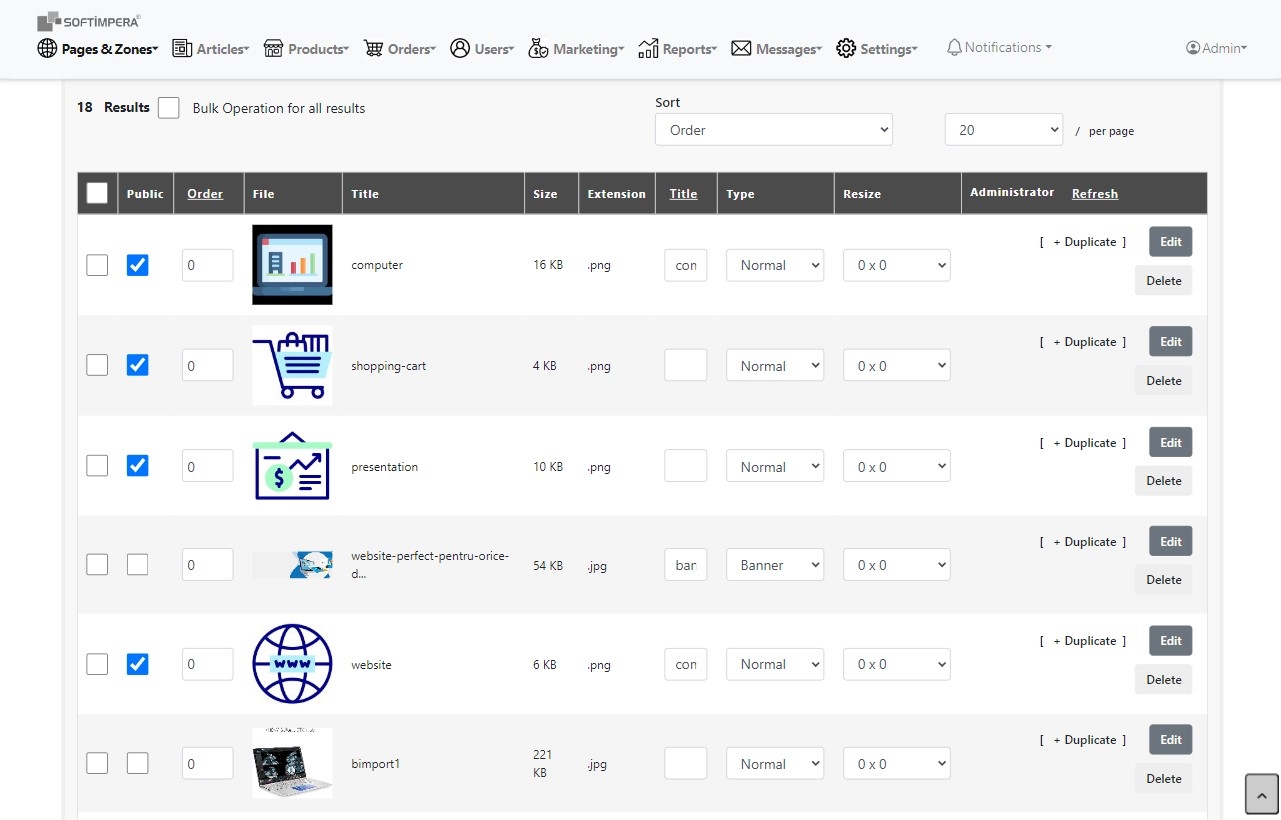Image resolution: width=1281 pixels, height=820 pixels.
Task: Click Duplicate for the bimport1 row
Action: [1083, 740]
